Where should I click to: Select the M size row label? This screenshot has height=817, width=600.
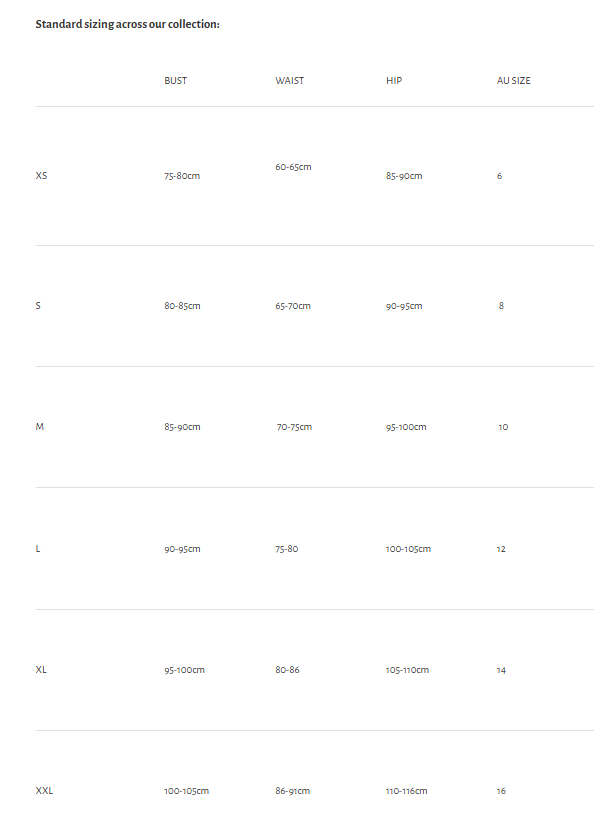(x=40, y=427)
